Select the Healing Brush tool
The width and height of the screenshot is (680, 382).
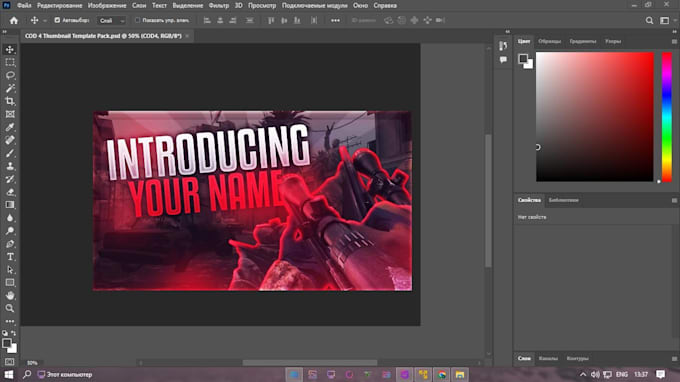click(10, 140)
